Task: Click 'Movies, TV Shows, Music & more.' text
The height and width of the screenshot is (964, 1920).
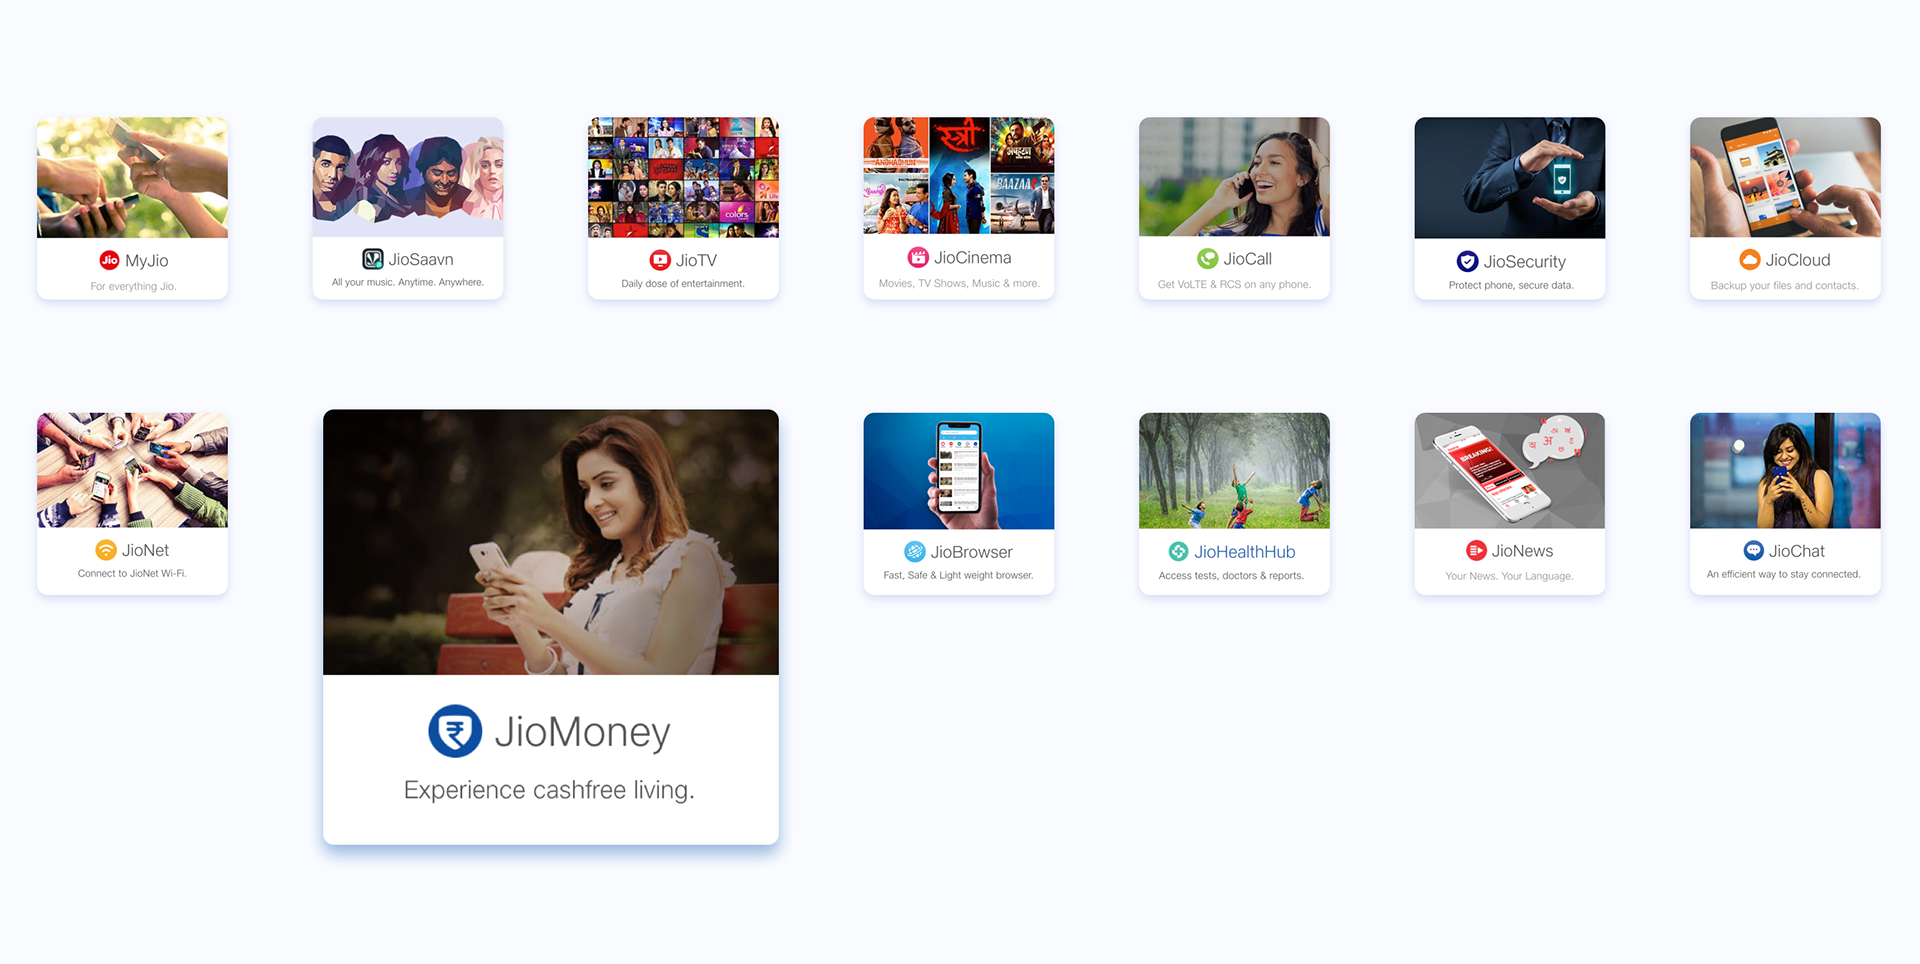Action: pyautogui.click(x=959, y=283)
